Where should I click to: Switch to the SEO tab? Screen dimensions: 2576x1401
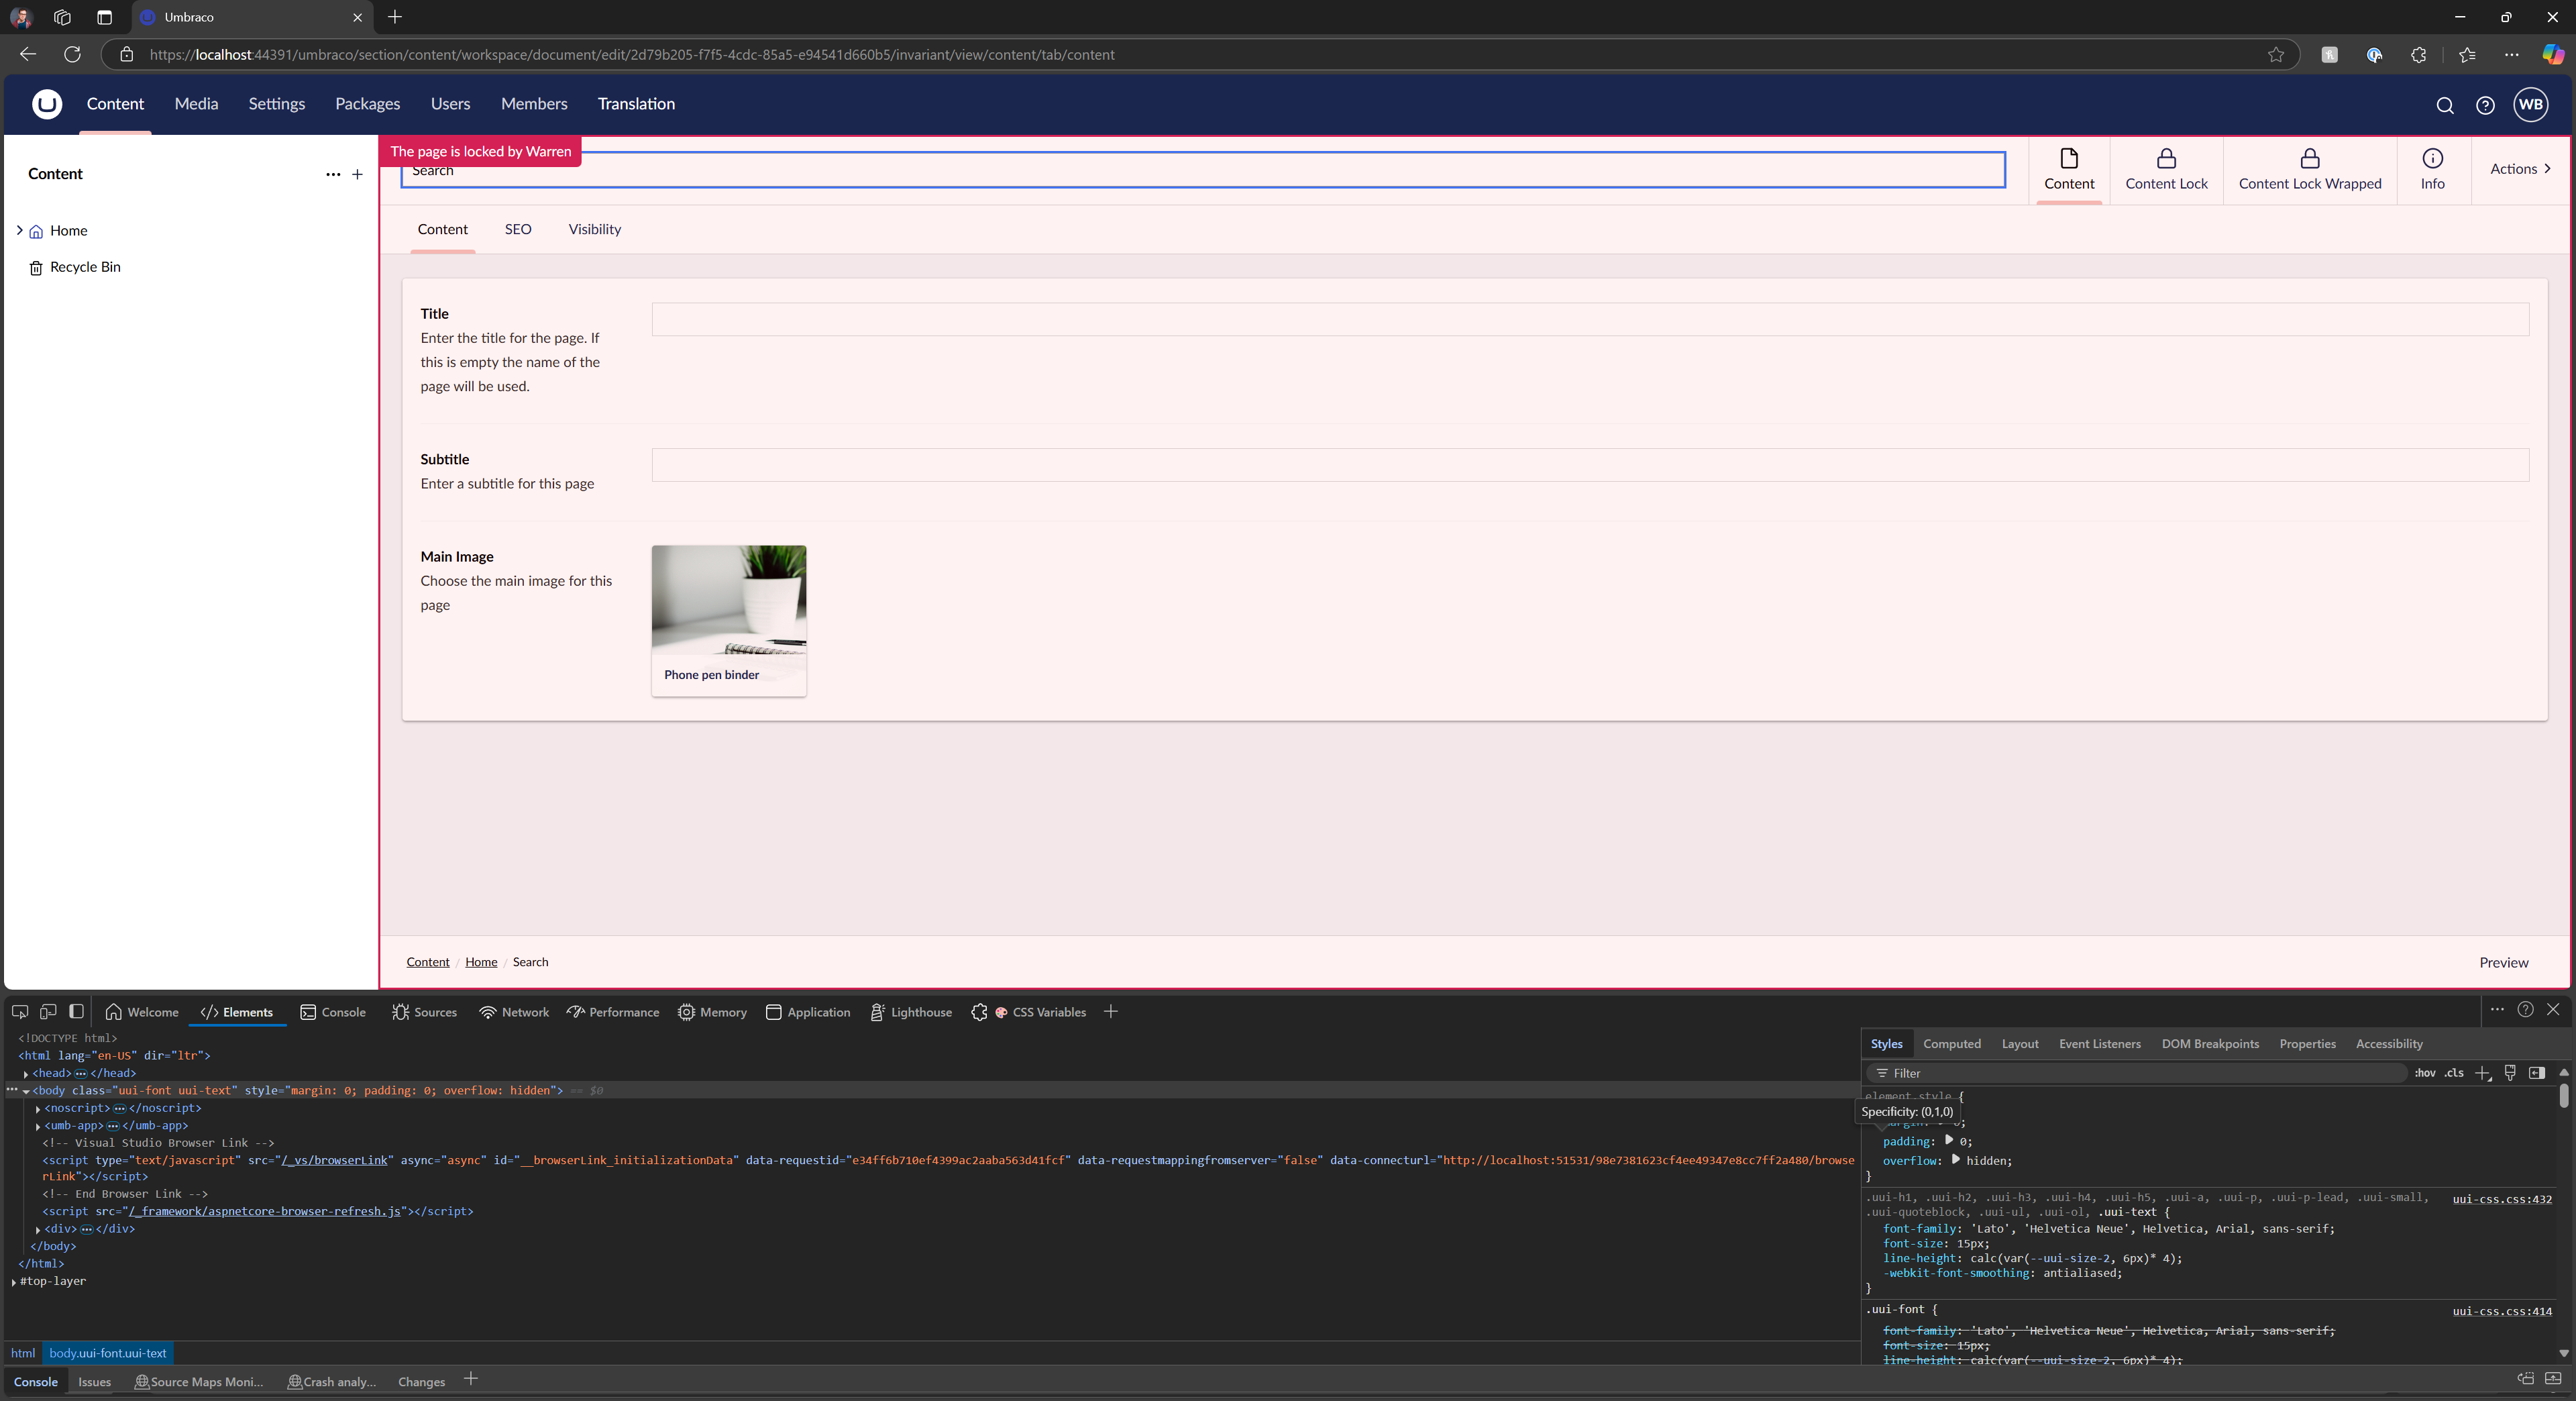518,230
